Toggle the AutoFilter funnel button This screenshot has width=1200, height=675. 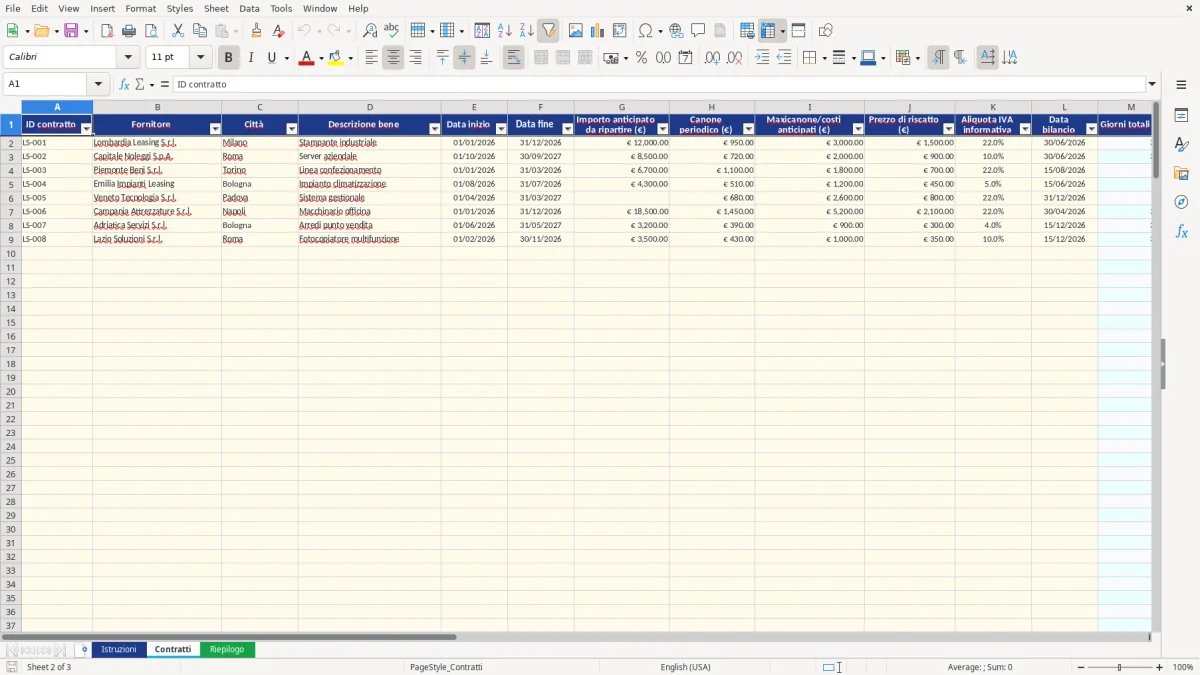coord(549,31)
